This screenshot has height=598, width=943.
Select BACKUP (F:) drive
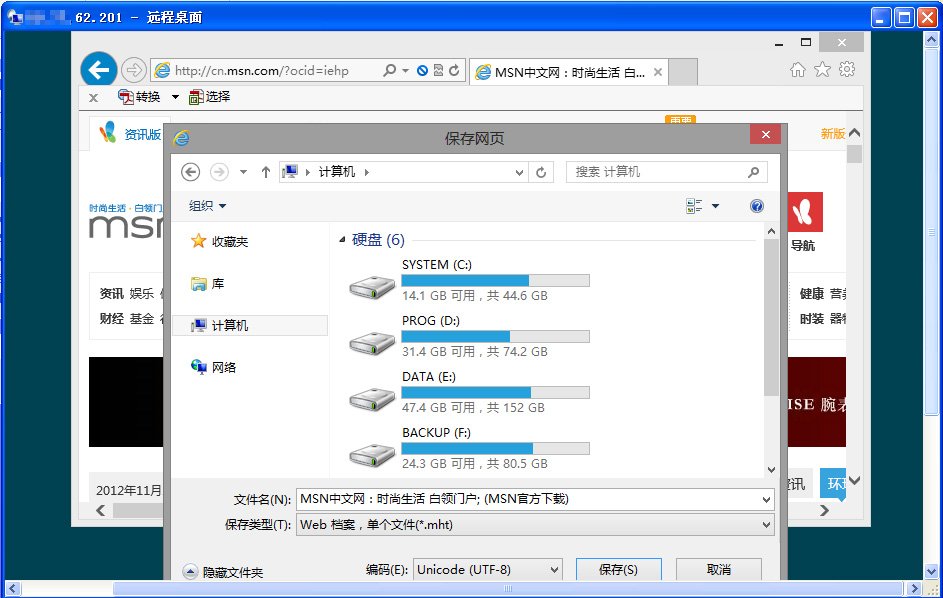pos(469,448)
